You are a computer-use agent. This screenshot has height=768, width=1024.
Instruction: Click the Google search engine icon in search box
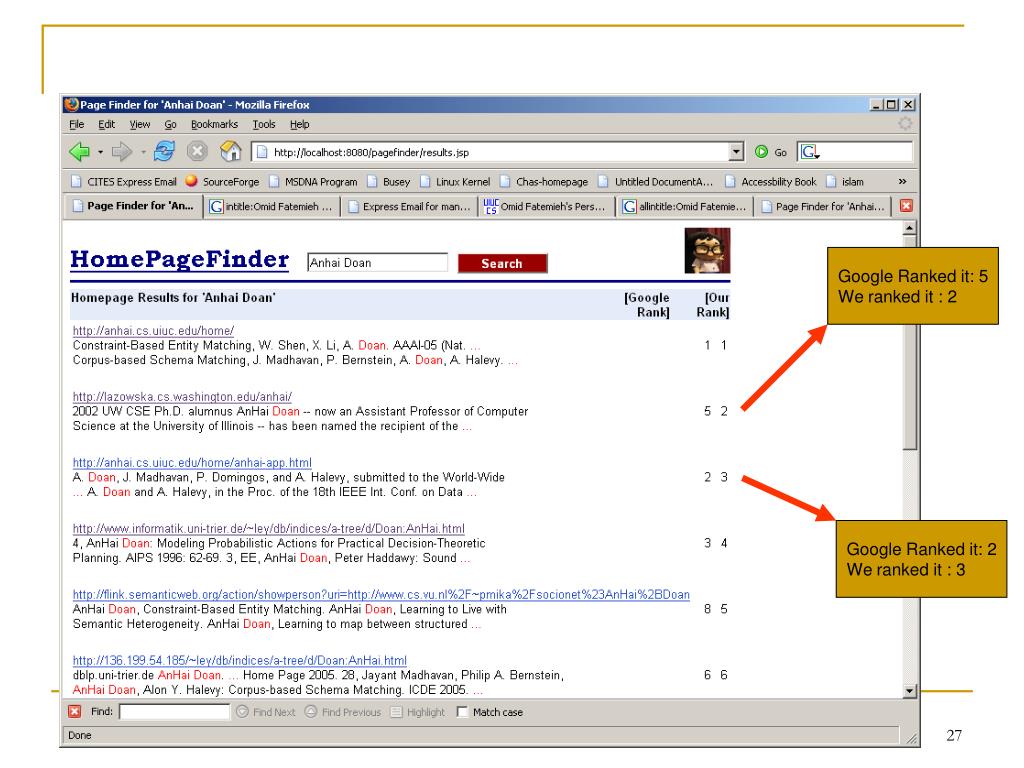click(809, 152)
